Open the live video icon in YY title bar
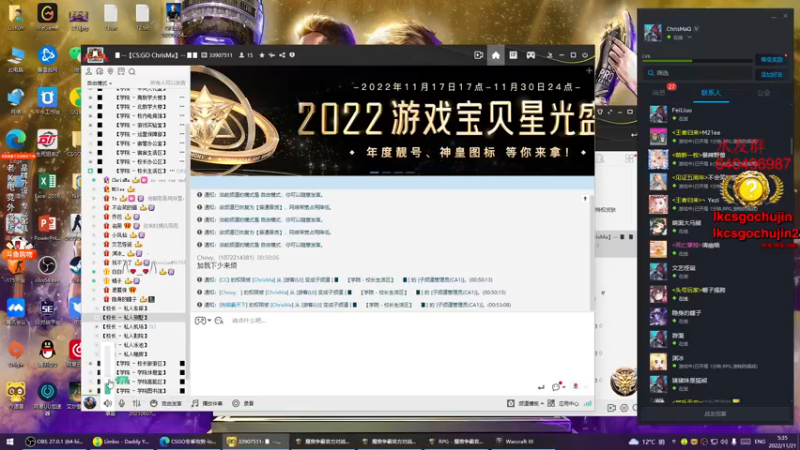The image size is (800, 450). tap(478, 55)
